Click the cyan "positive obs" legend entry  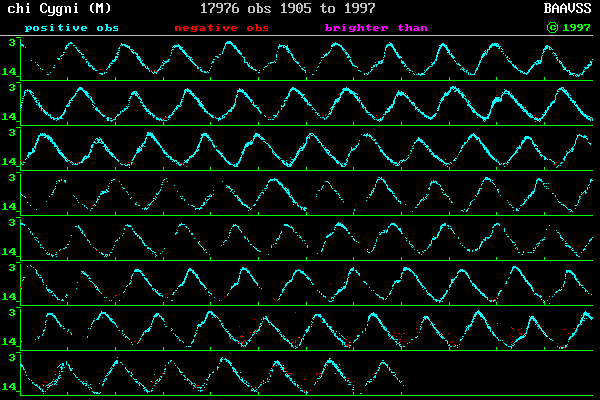click(x=72, y=27)
